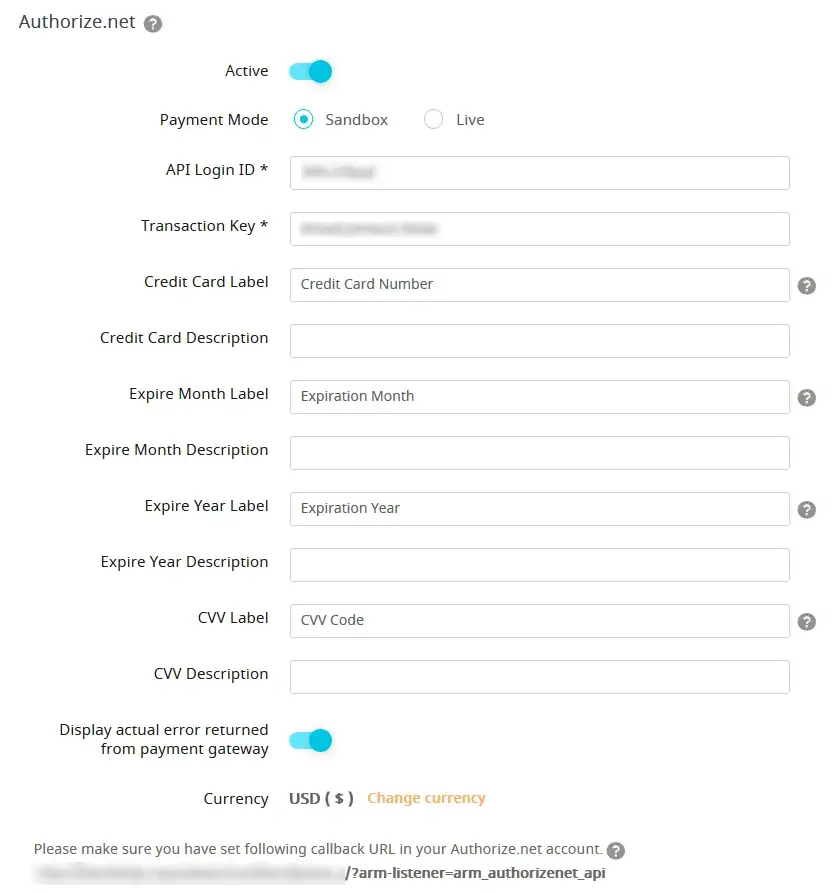
Task: Click help icon beside Credit Card Label
Action: click(807, 286)
